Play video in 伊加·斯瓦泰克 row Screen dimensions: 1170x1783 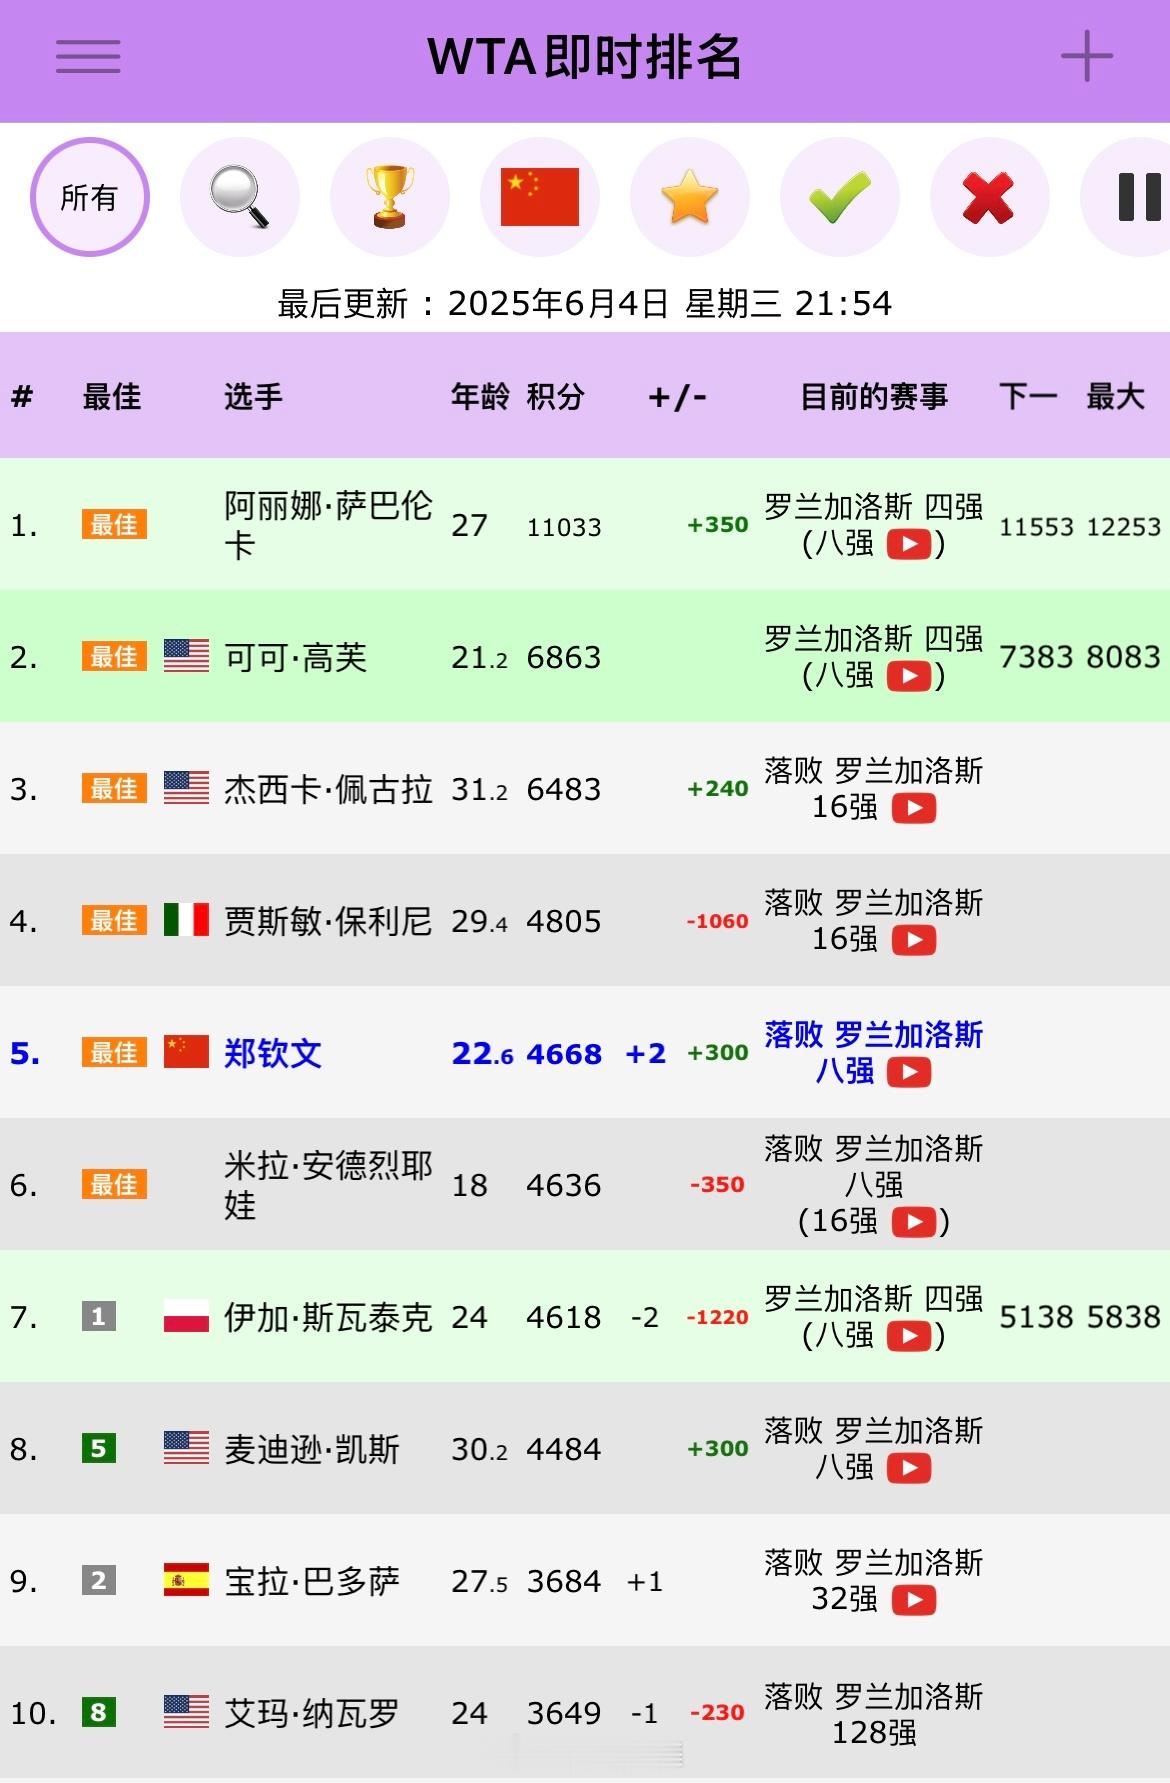909,1336
